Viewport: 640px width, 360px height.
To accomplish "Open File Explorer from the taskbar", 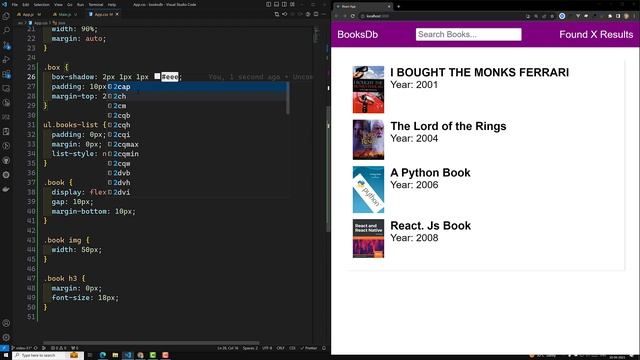I will pyautogui.click(x=116, y=356).
